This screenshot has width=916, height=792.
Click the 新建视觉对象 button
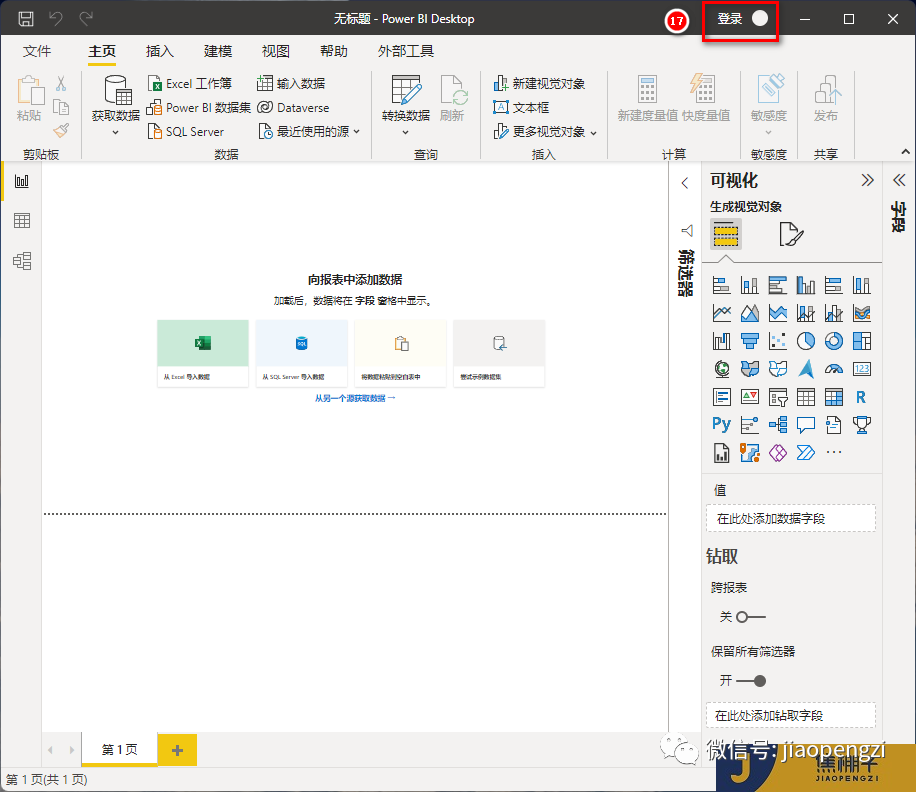[x=539, y=84]
